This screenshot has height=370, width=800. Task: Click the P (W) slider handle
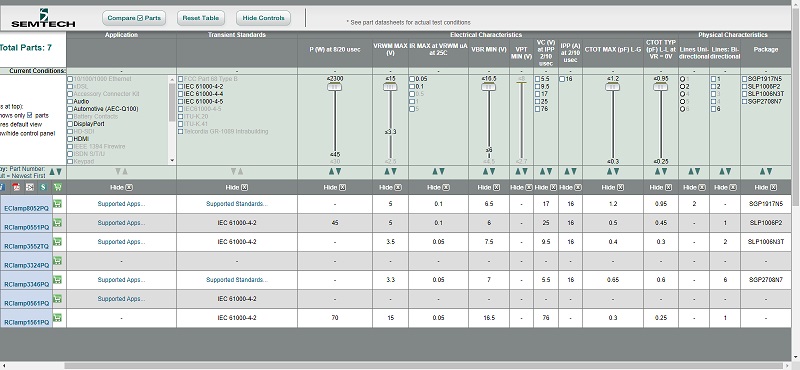(x=335, y=87)
